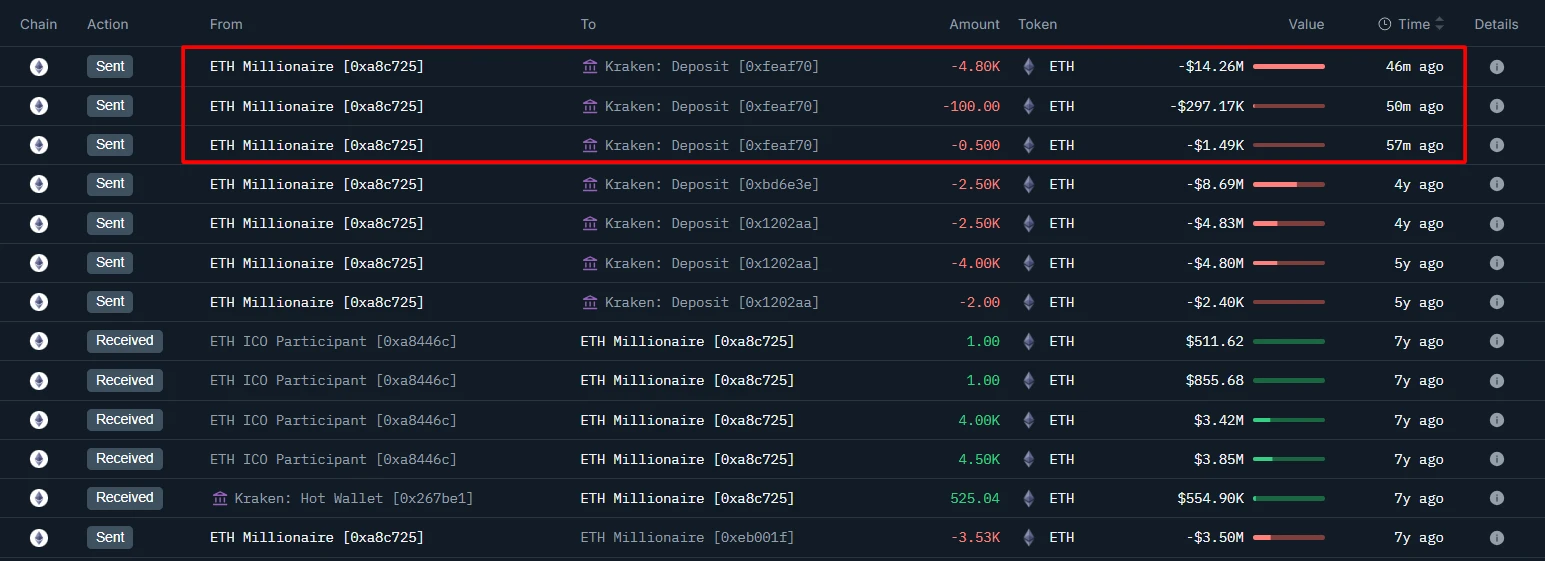Click the Value column header

click(x=1306, y=24)
